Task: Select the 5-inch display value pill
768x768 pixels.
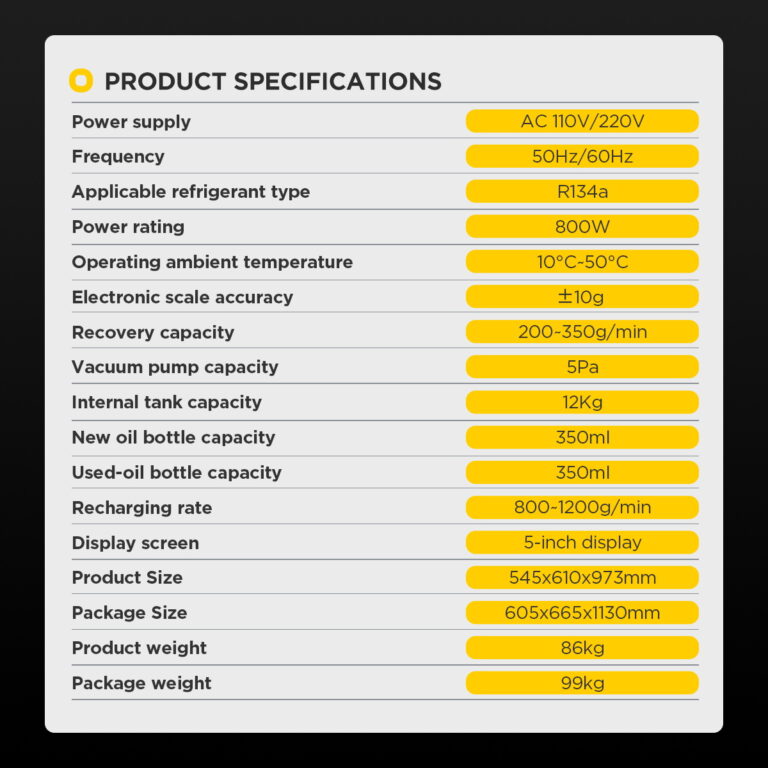Action: [582, 543]
